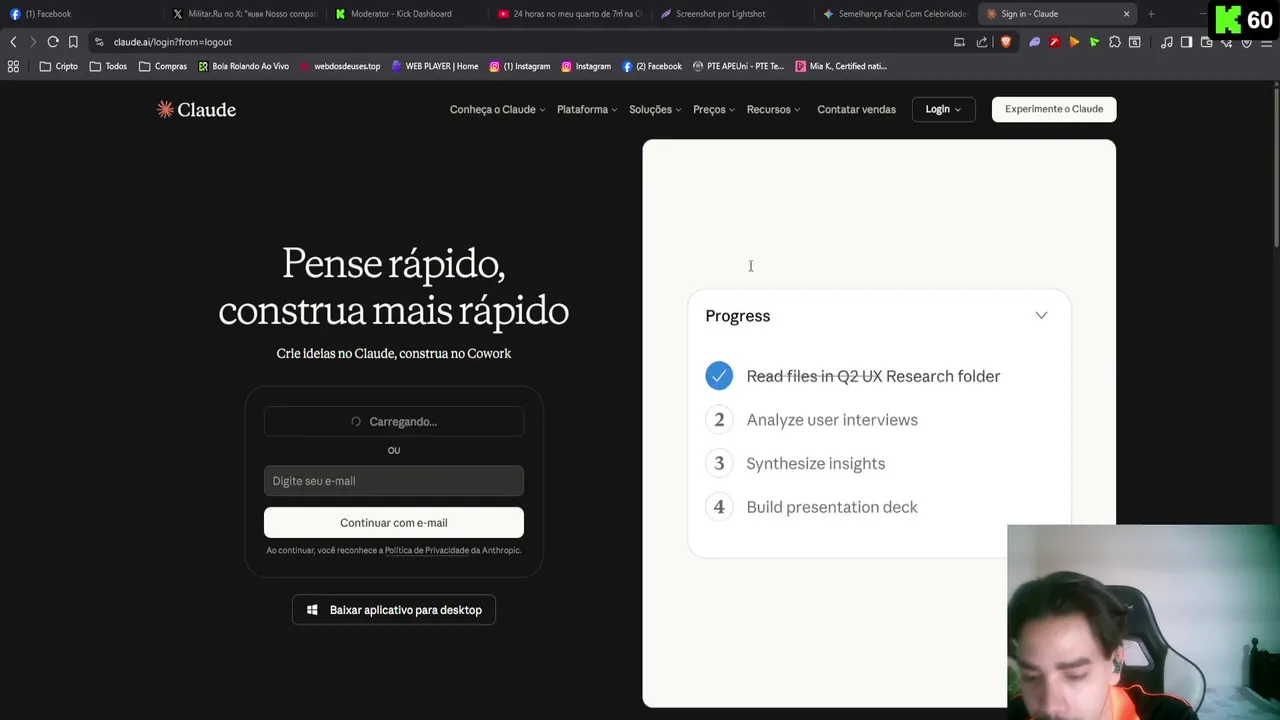
Task: Open WEB PLAYER | Home bookmark
Action: 435,66
